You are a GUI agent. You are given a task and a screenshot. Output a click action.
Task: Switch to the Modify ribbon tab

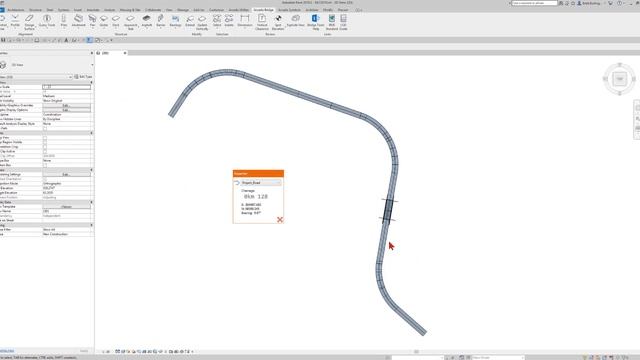click(x=328, y=10)
